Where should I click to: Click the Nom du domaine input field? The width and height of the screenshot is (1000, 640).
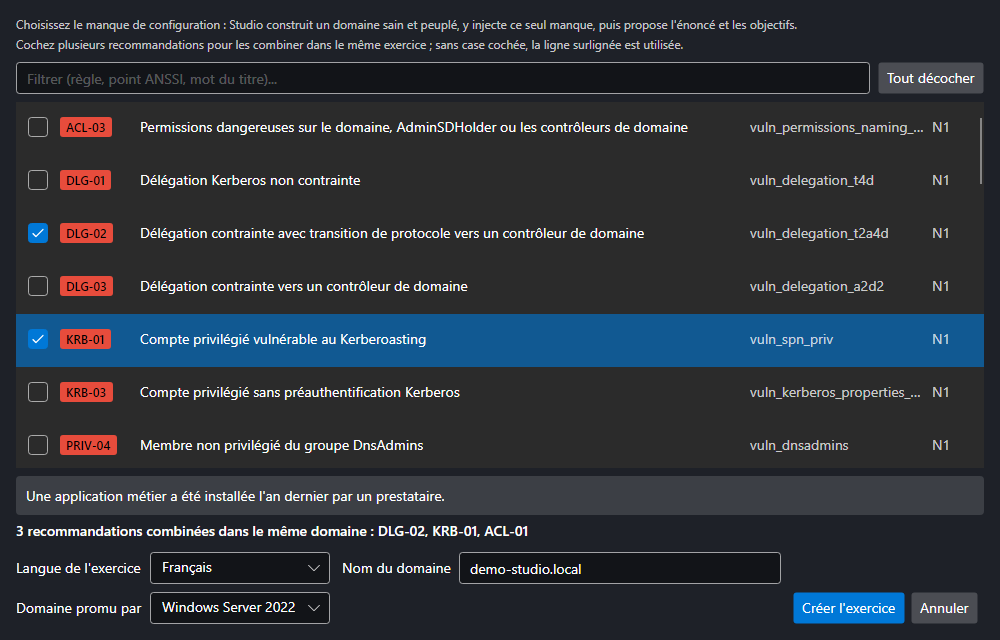tap(620, 568)
